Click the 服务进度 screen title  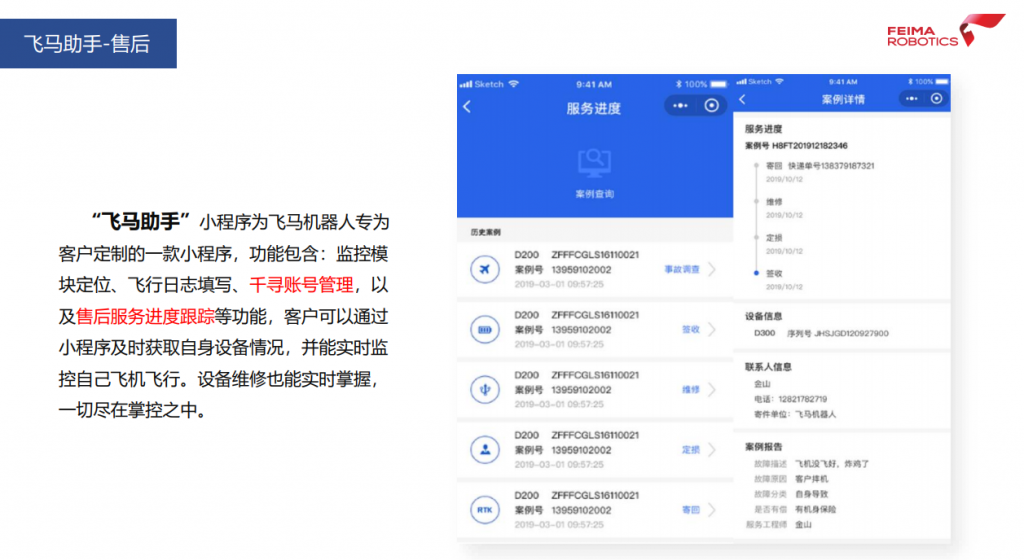click(594, 108)
